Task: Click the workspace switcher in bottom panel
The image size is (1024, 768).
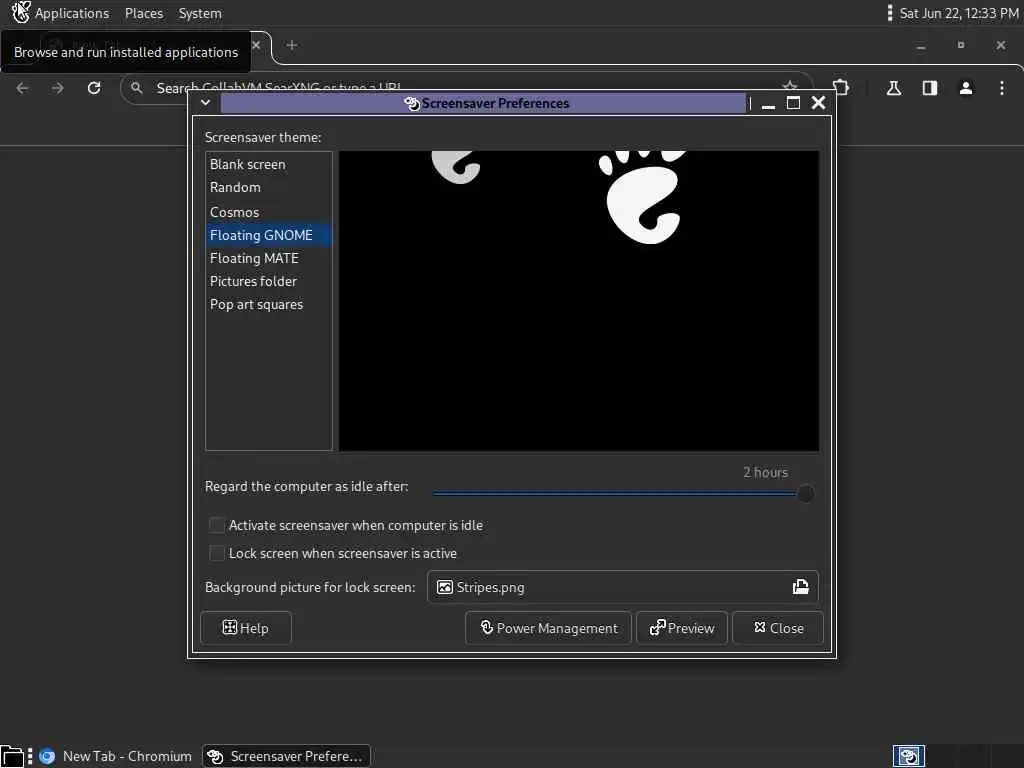Action: [x=909, y=756]
